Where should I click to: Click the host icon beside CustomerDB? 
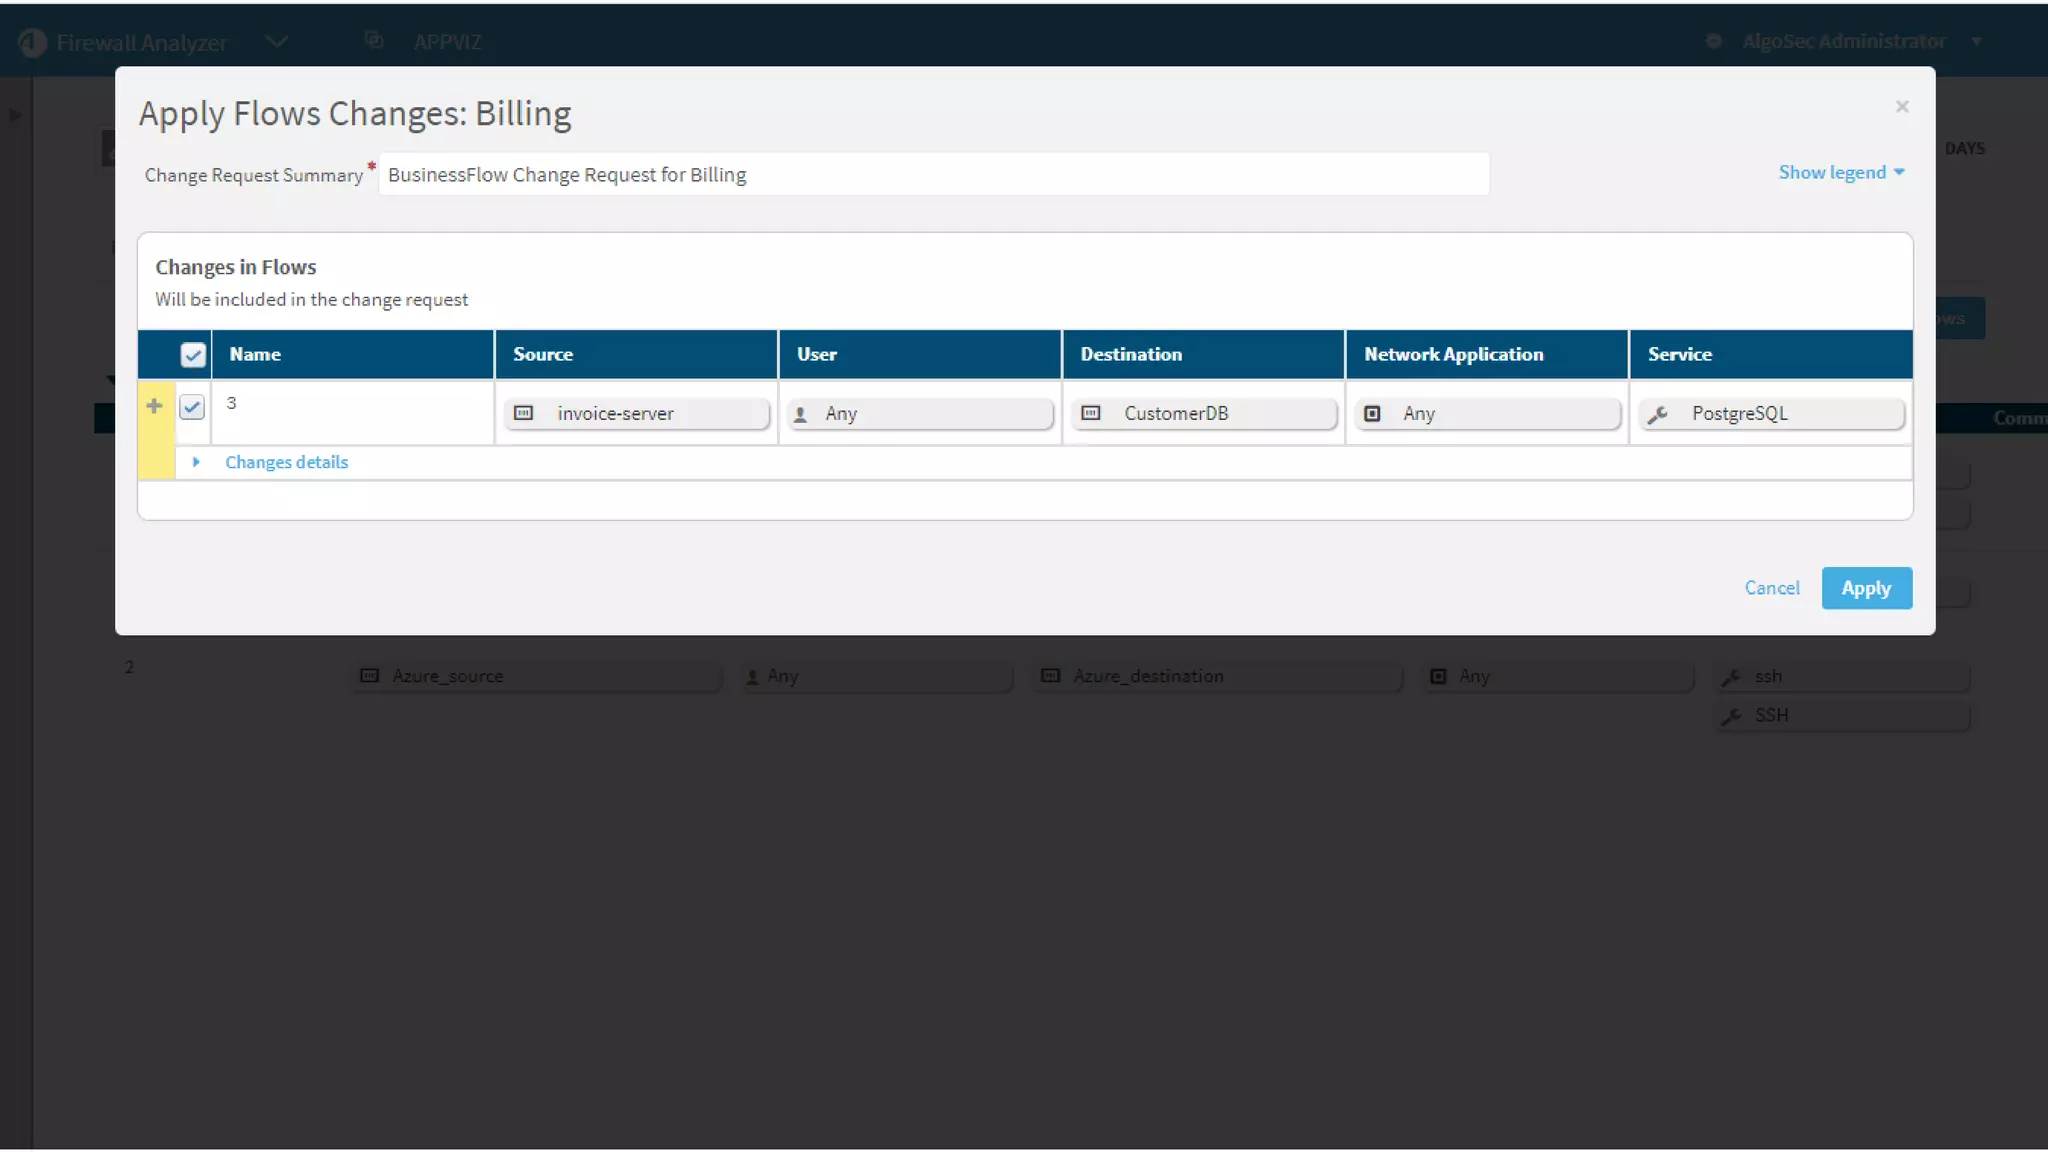(x=1091, y=413)
